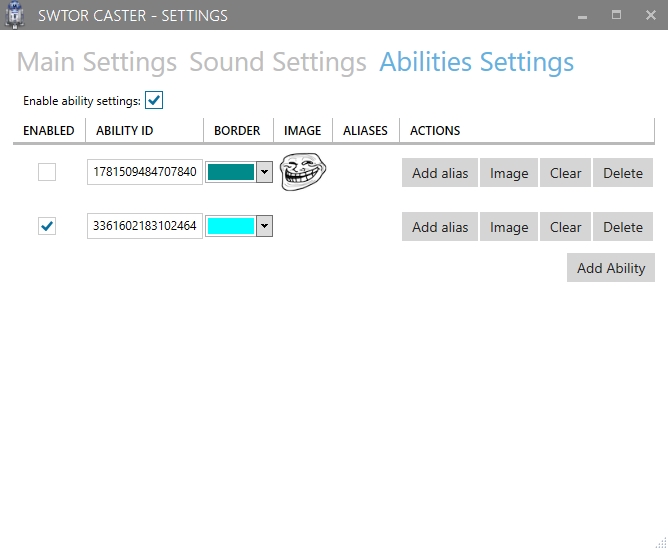Click the BORDER column header
This screenshot has width=668, height=550.
239,130
